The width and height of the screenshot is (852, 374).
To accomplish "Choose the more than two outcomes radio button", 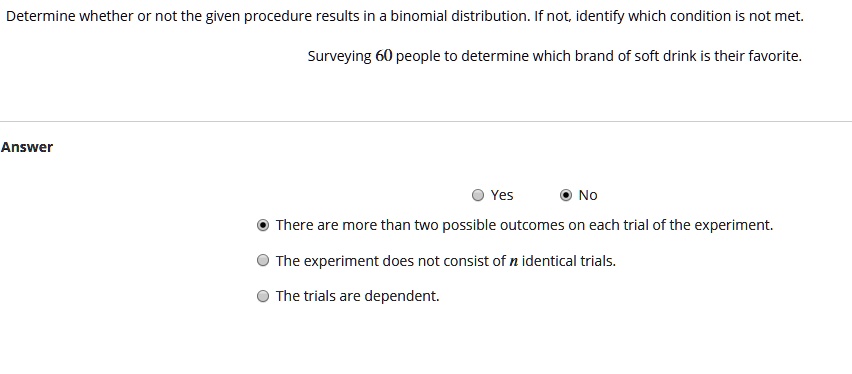I will tap(262, 225).
